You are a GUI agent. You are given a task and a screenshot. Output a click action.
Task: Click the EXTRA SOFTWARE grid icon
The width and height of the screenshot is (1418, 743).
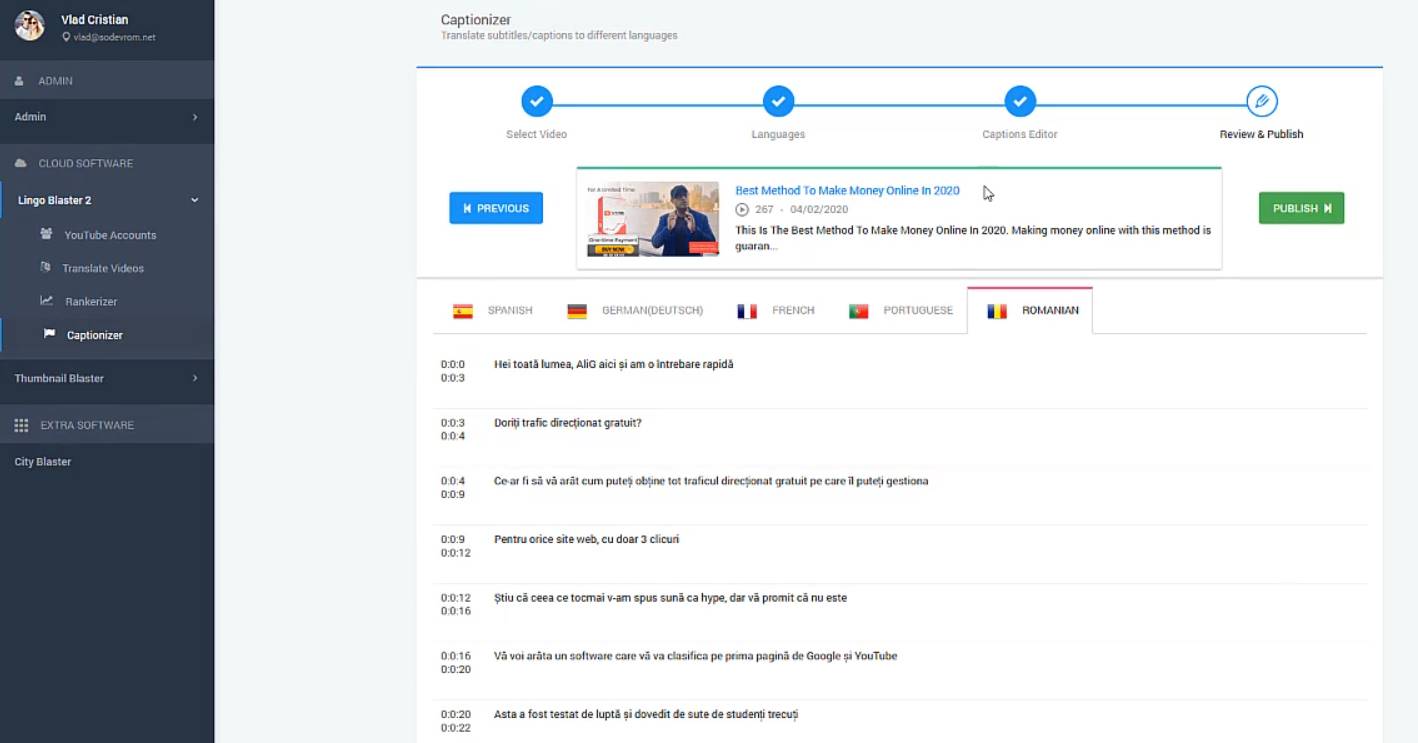[x=21, y=425]
